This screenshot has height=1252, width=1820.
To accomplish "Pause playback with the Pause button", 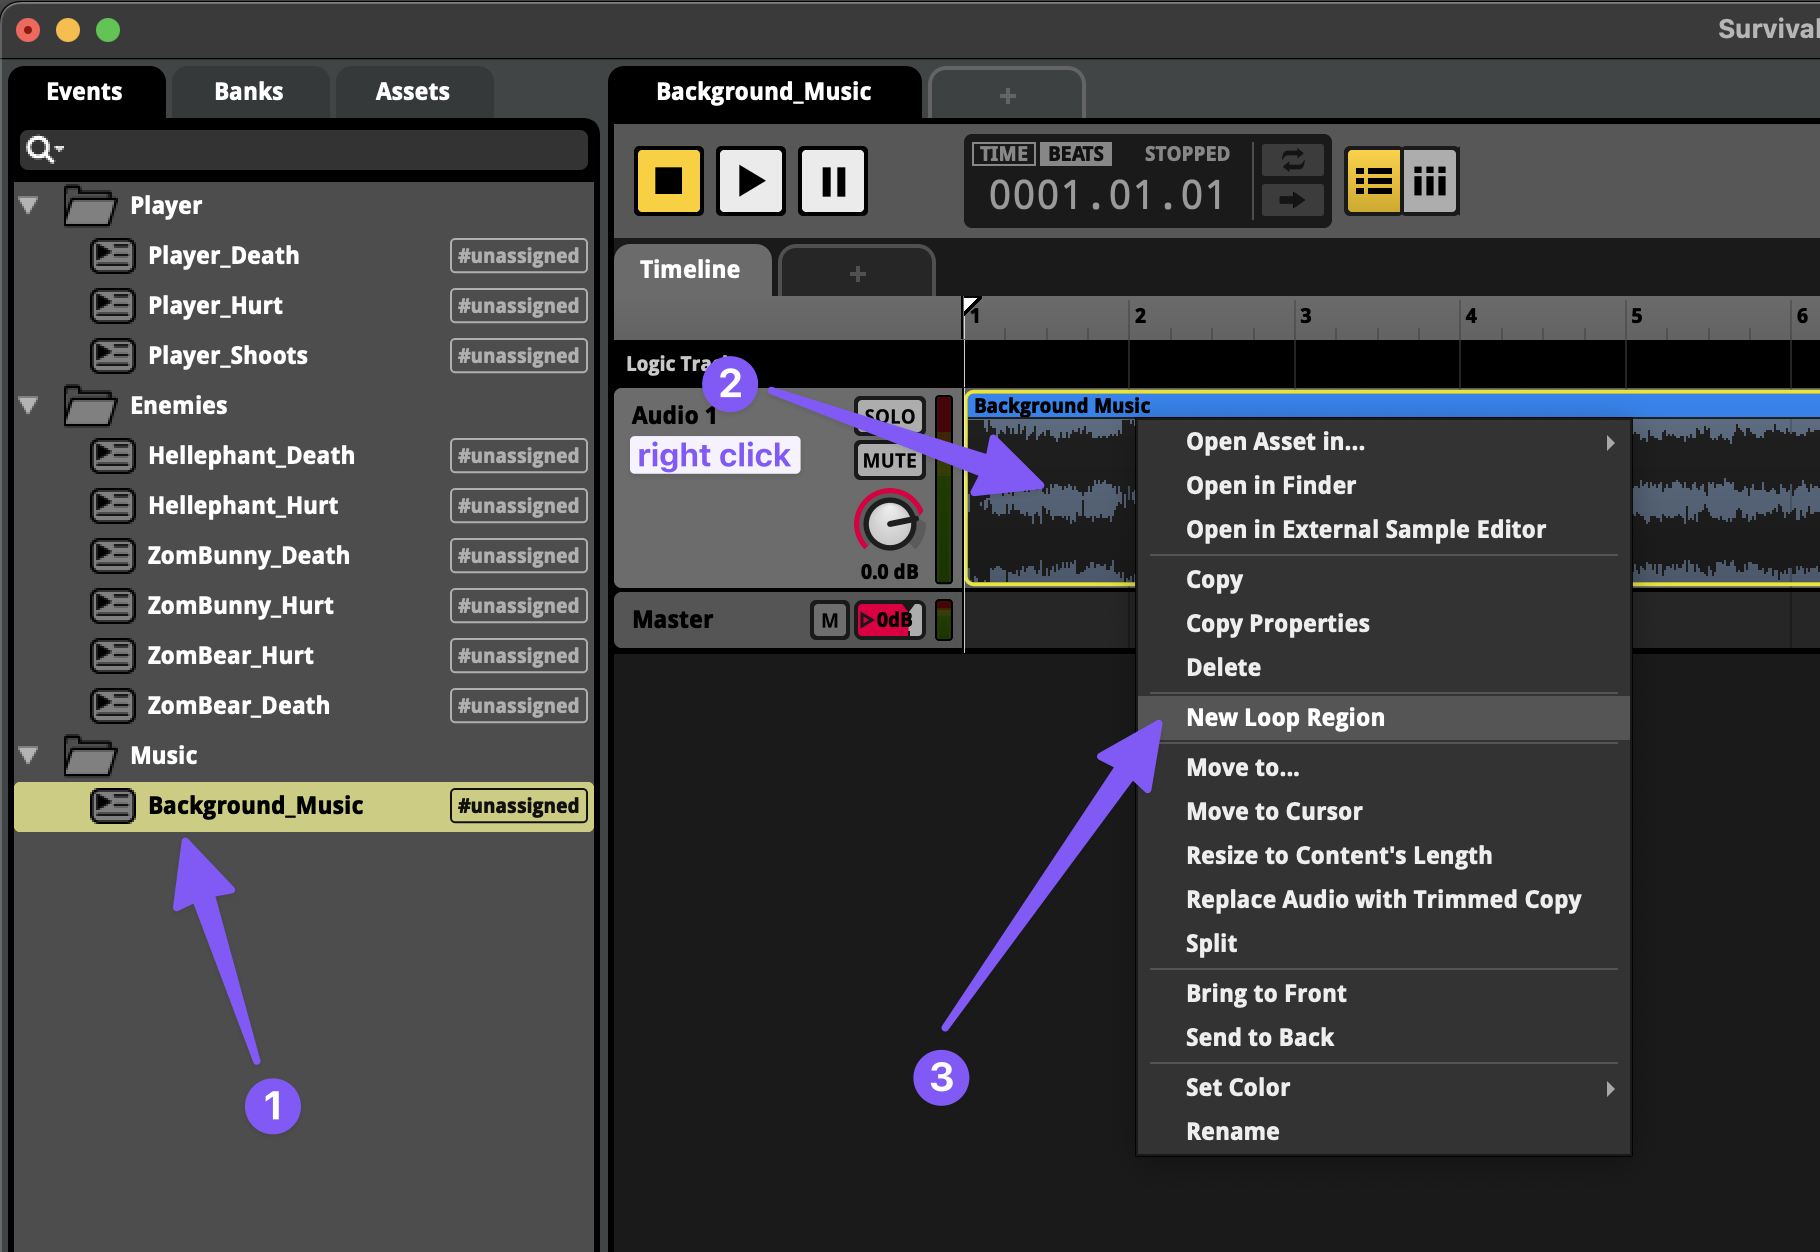I will (x=833, y=181).
